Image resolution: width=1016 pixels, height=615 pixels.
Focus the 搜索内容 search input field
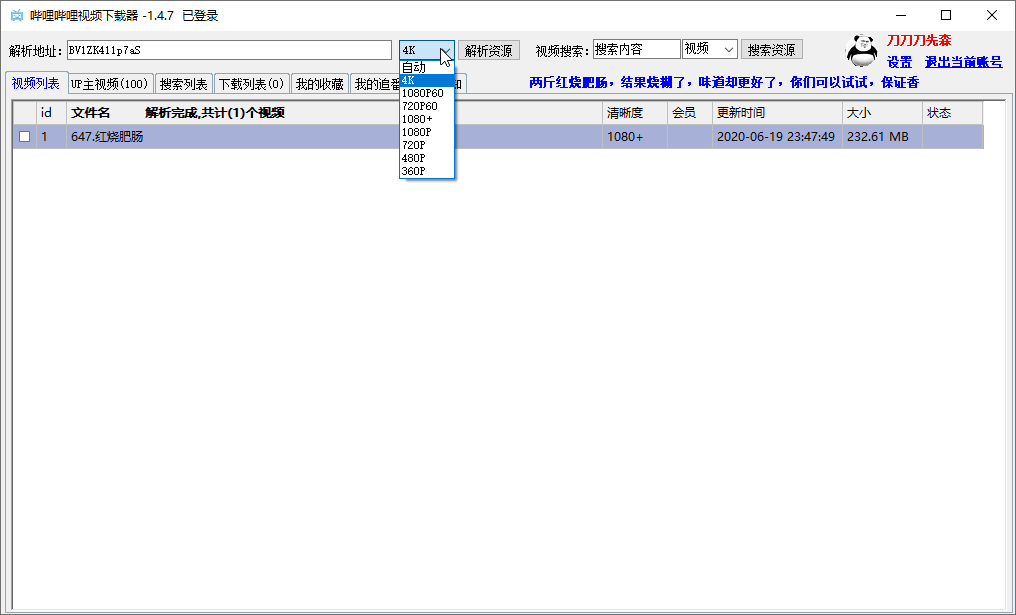coord(636,50)
